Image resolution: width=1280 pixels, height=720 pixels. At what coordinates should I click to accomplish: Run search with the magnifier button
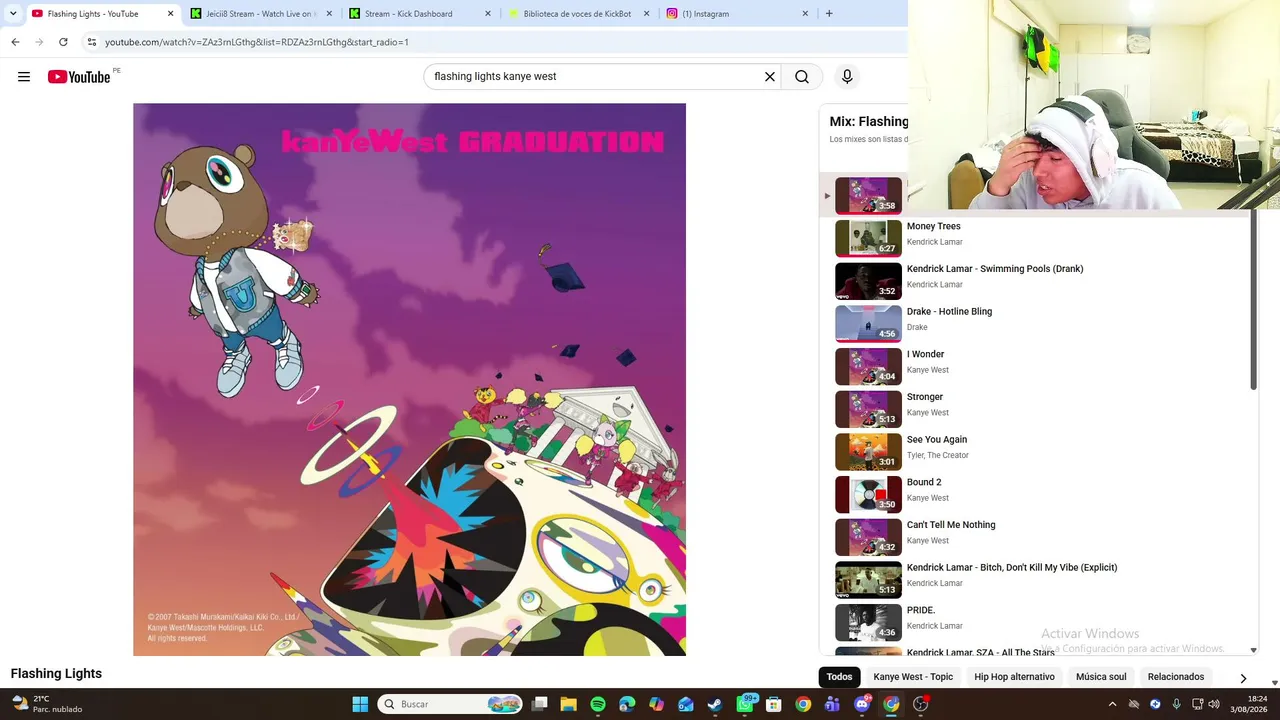802,77
